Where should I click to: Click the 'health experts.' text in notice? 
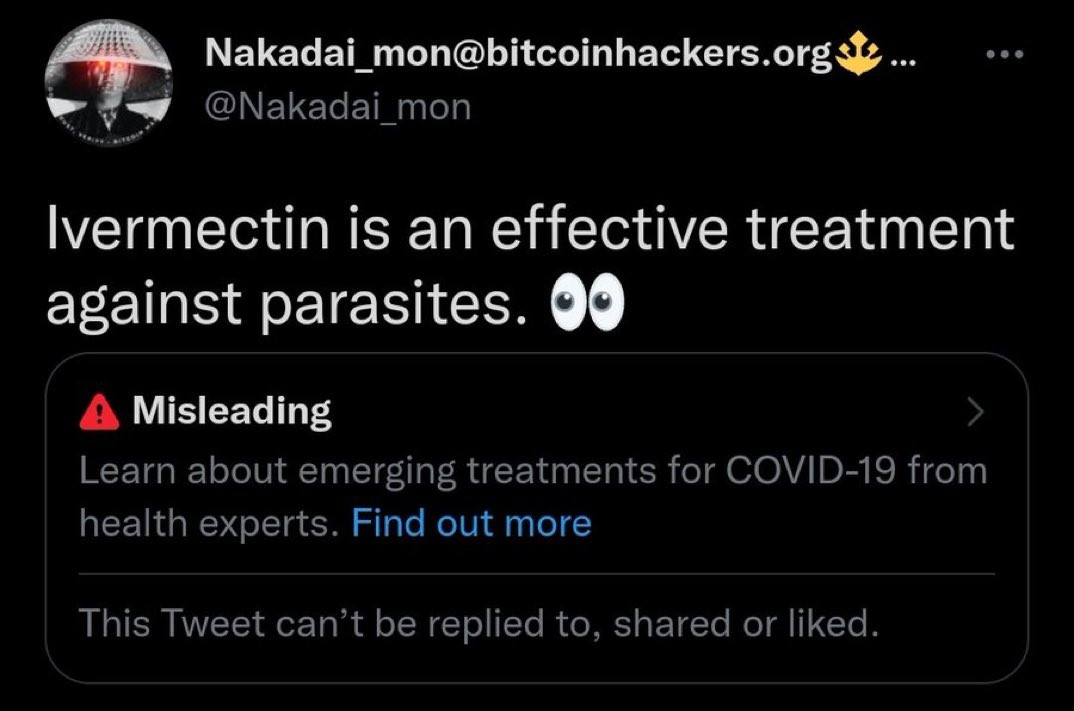[x=209, y=525]
